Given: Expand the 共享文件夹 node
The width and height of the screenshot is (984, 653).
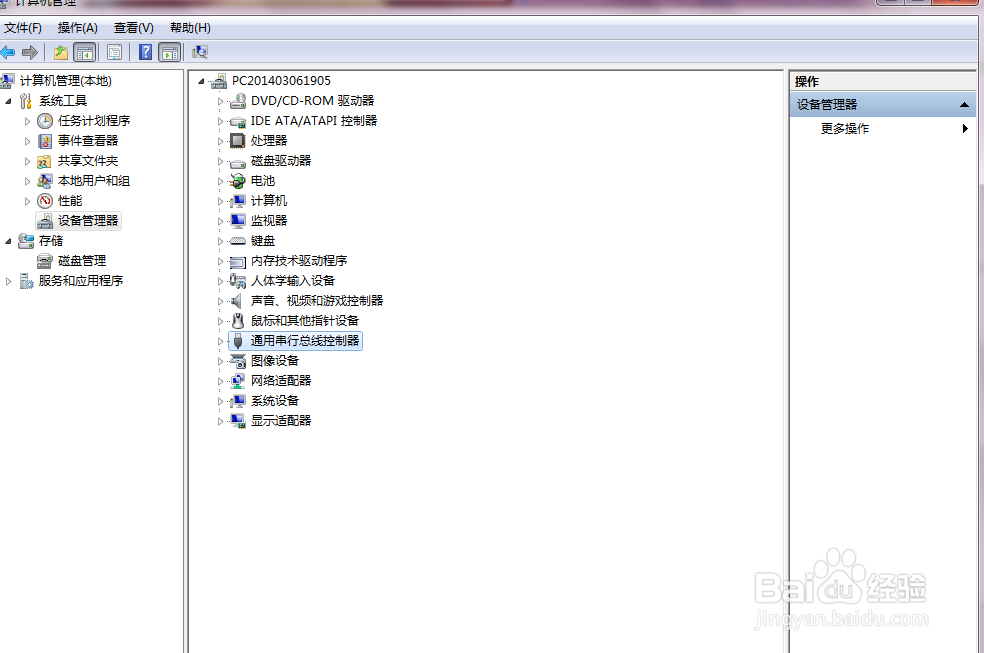Looking at the screenshot, I should 27,161.
